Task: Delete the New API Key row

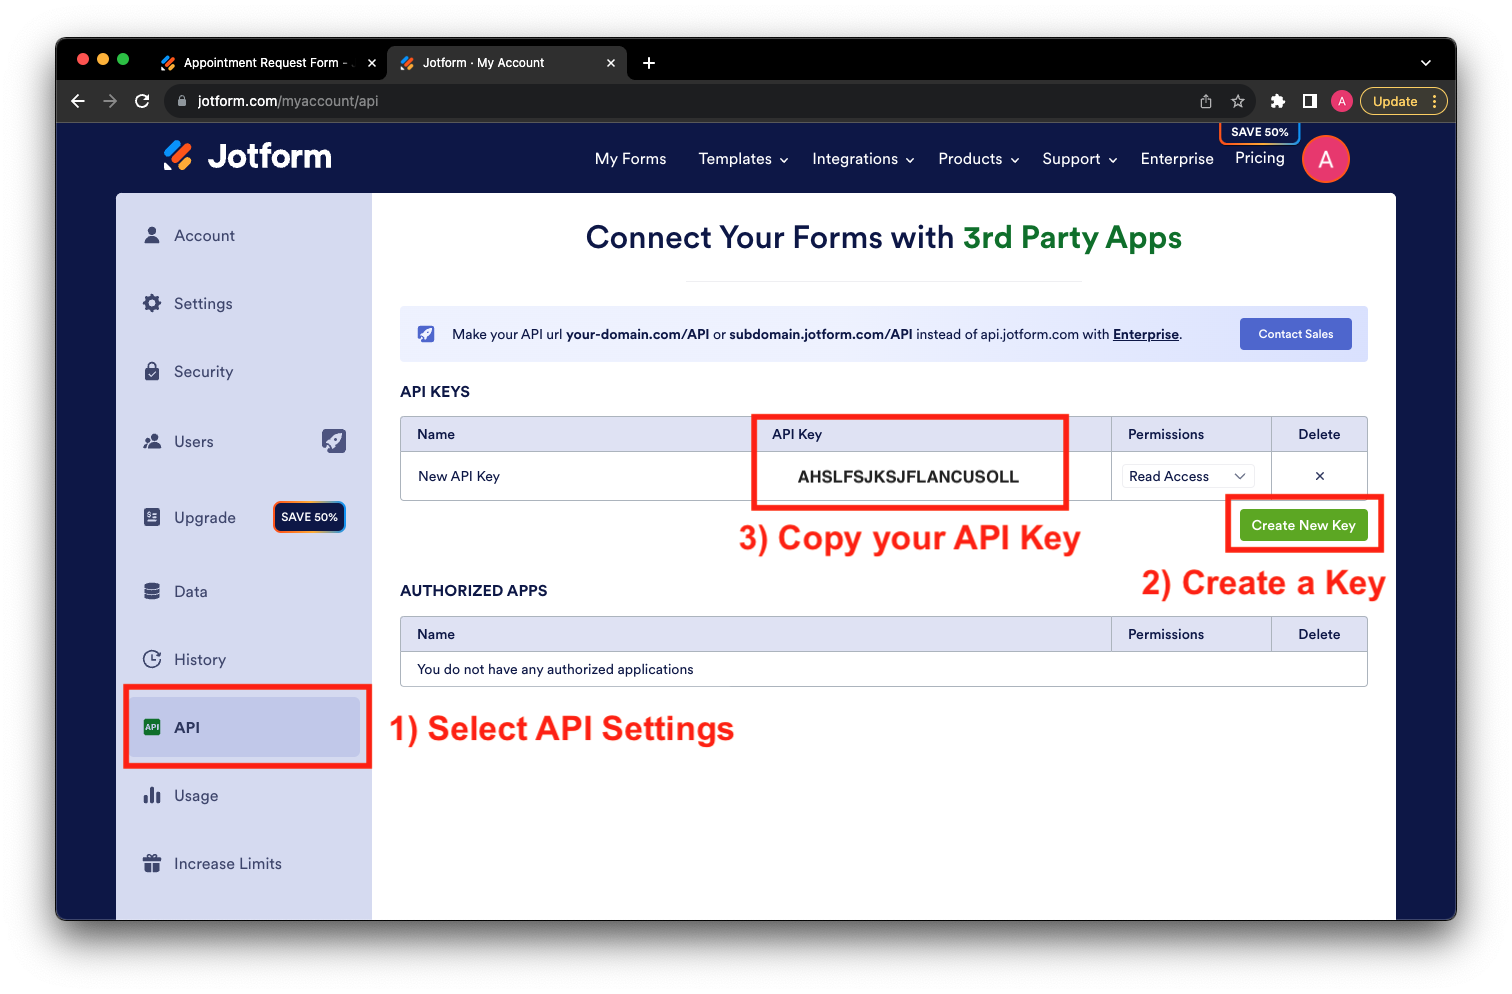Action: (x=1319, y=476)
